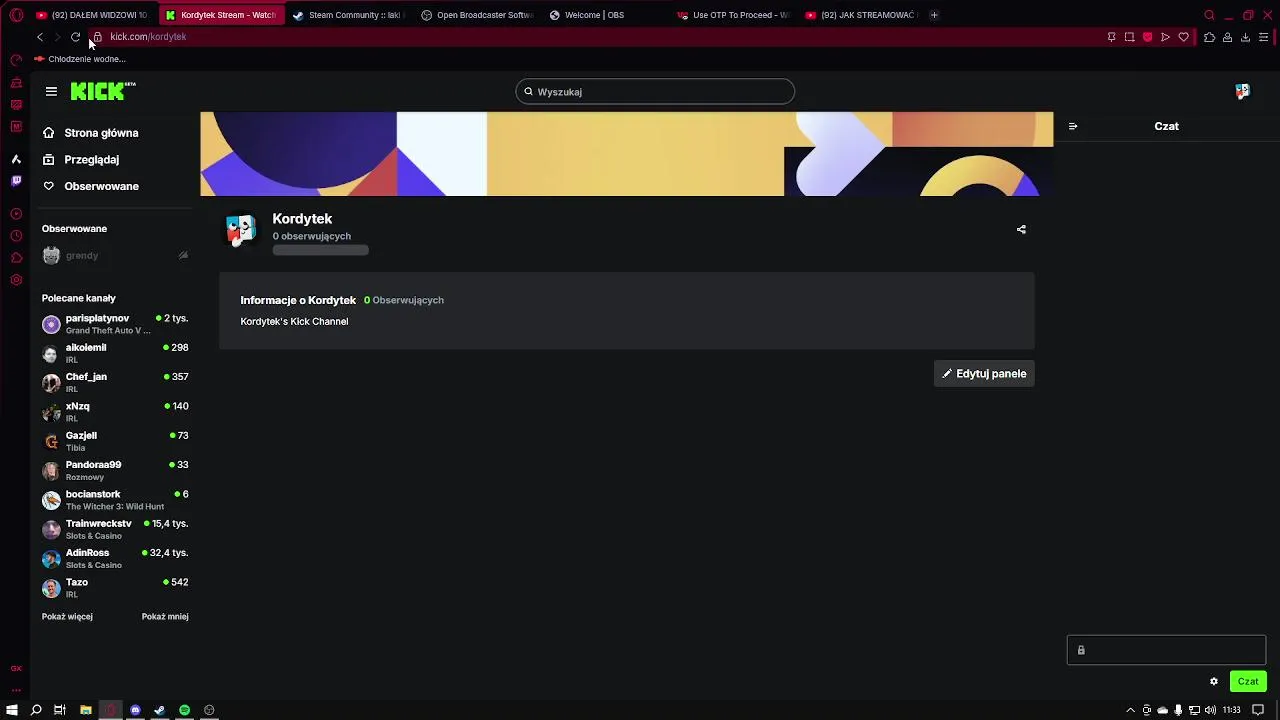Click the KICK logo
The width and height of the screenshot is (1280, 720).
click(103, 91)
